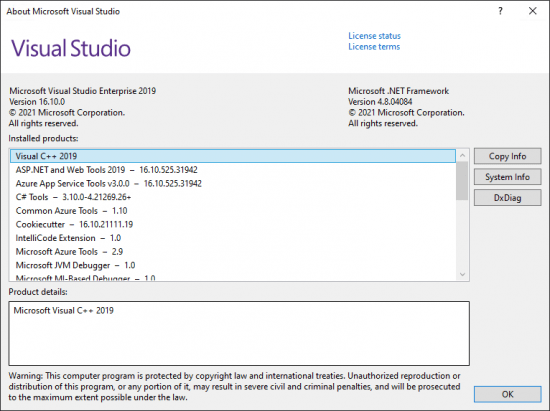Select the Cookiecutter row
The image size is (550, 411).
point(233,224)
